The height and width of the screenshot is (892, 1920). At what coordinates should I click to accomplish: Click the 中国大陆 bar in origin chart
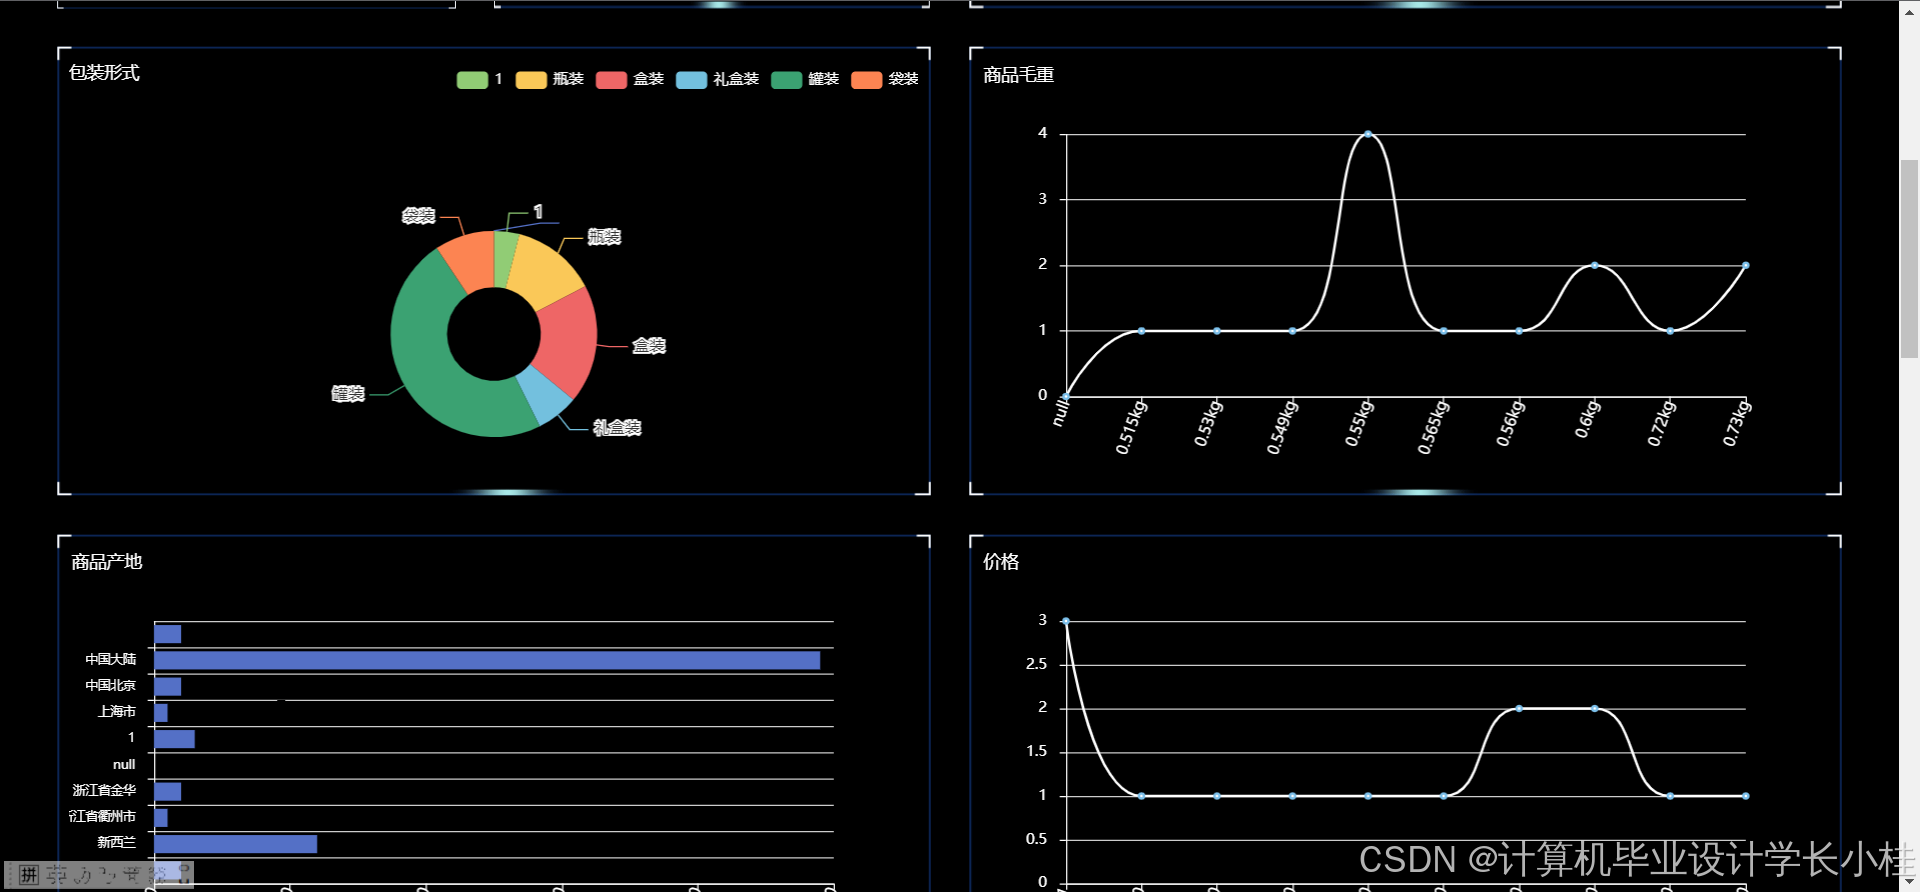pos(487,660)
